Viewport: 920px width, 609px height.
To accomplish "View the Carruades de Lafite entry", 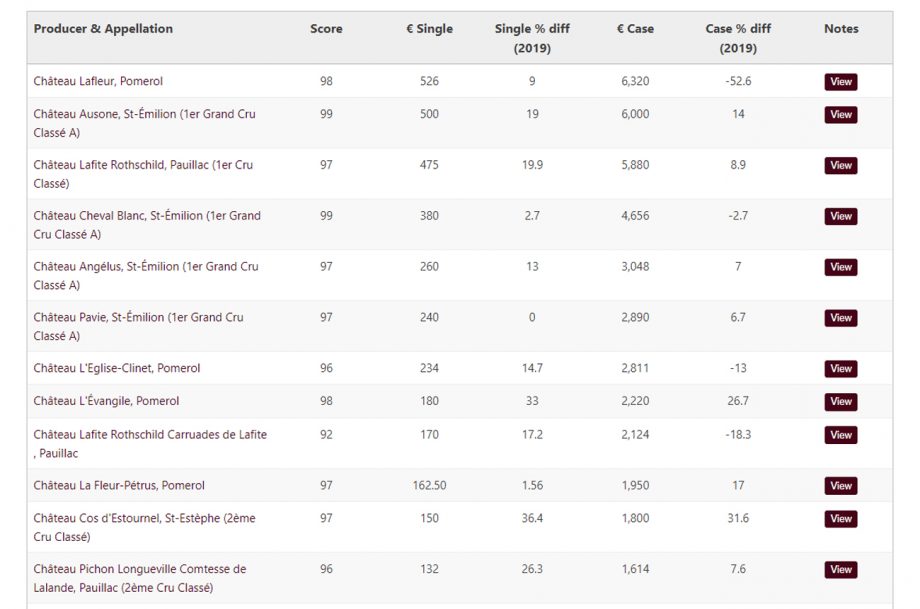I will (840, 434).
